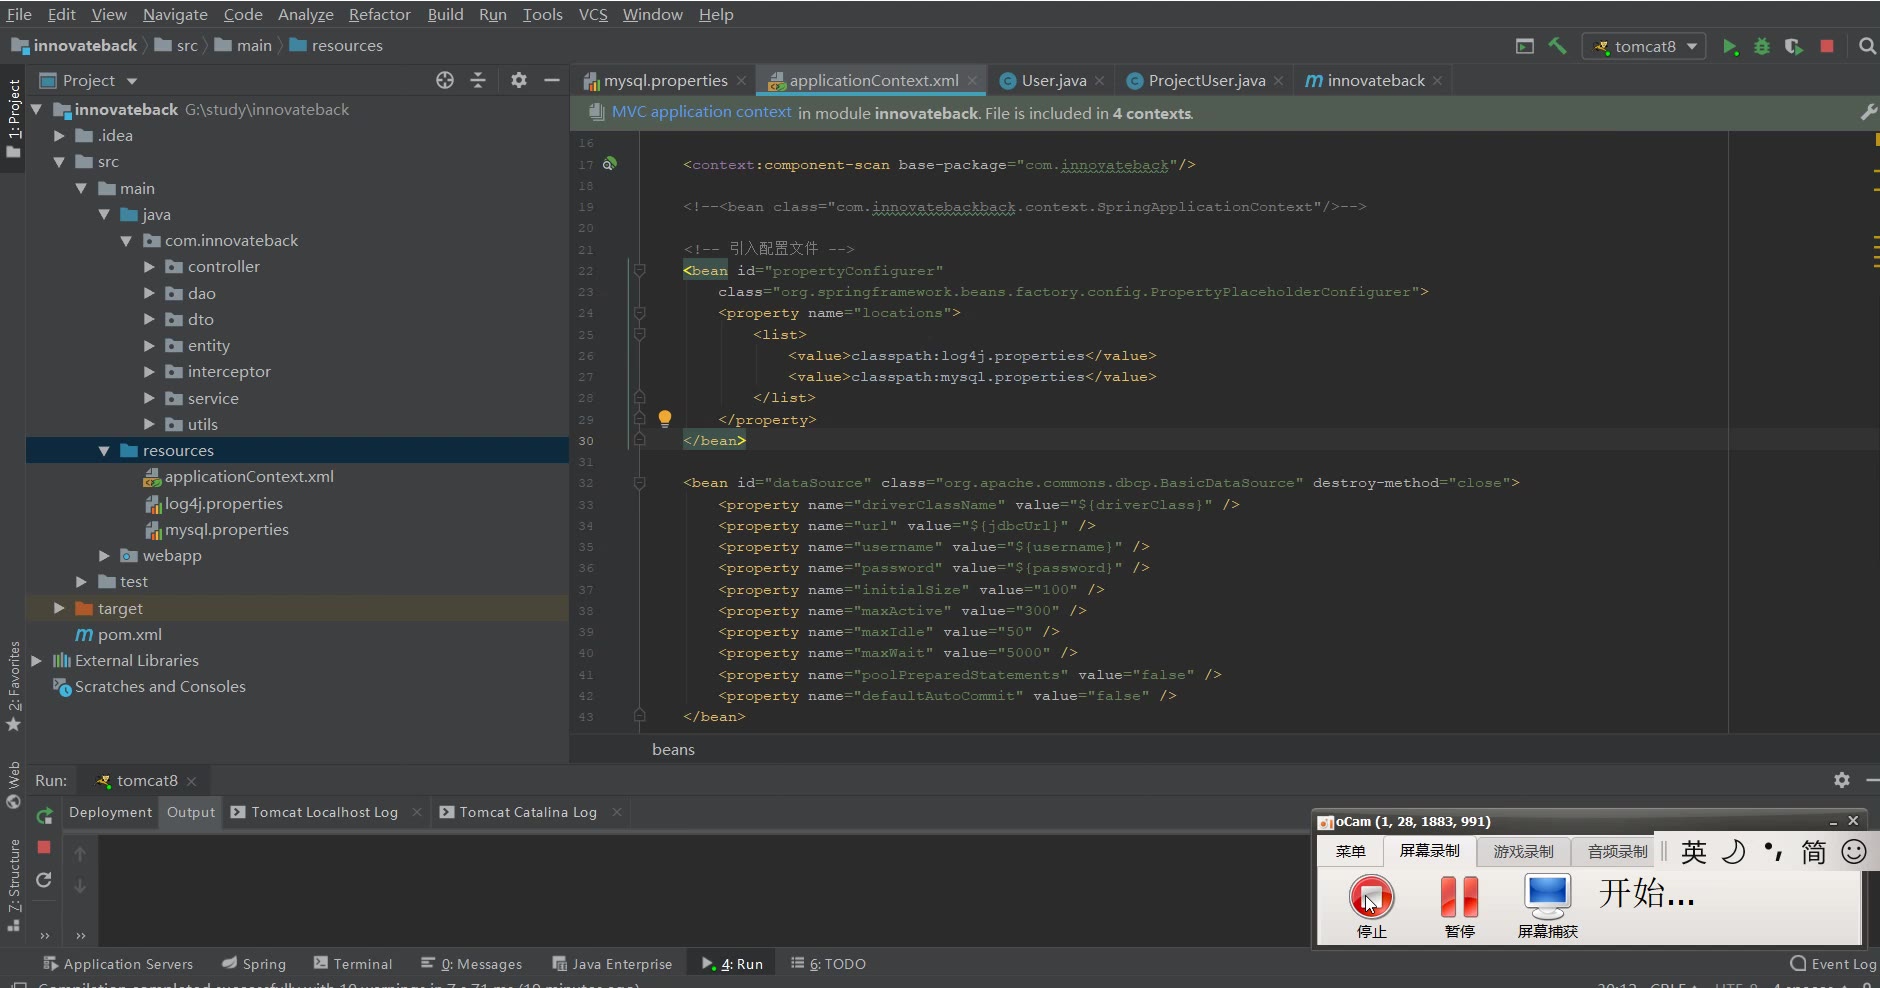Screen dimensions: 1880x988
Task: Expand the .idea folder
Action: pyautogui.click(x=59, y=135)
